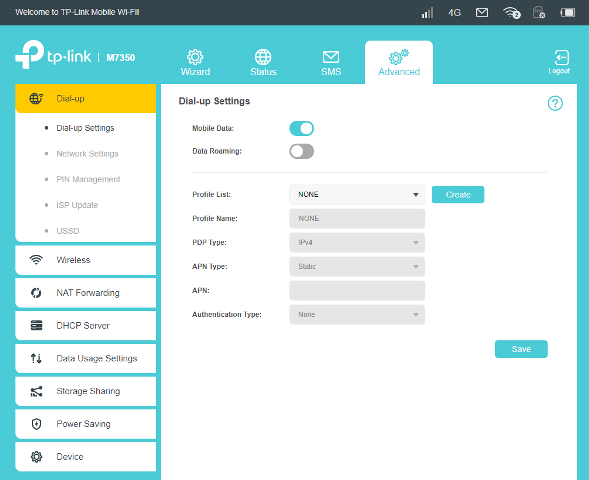Image resolution: width=589 pixels, height=480 pixels.
Task: Click the Wireless Wi-Fi sidebar icon
Action: coord(36,260)
